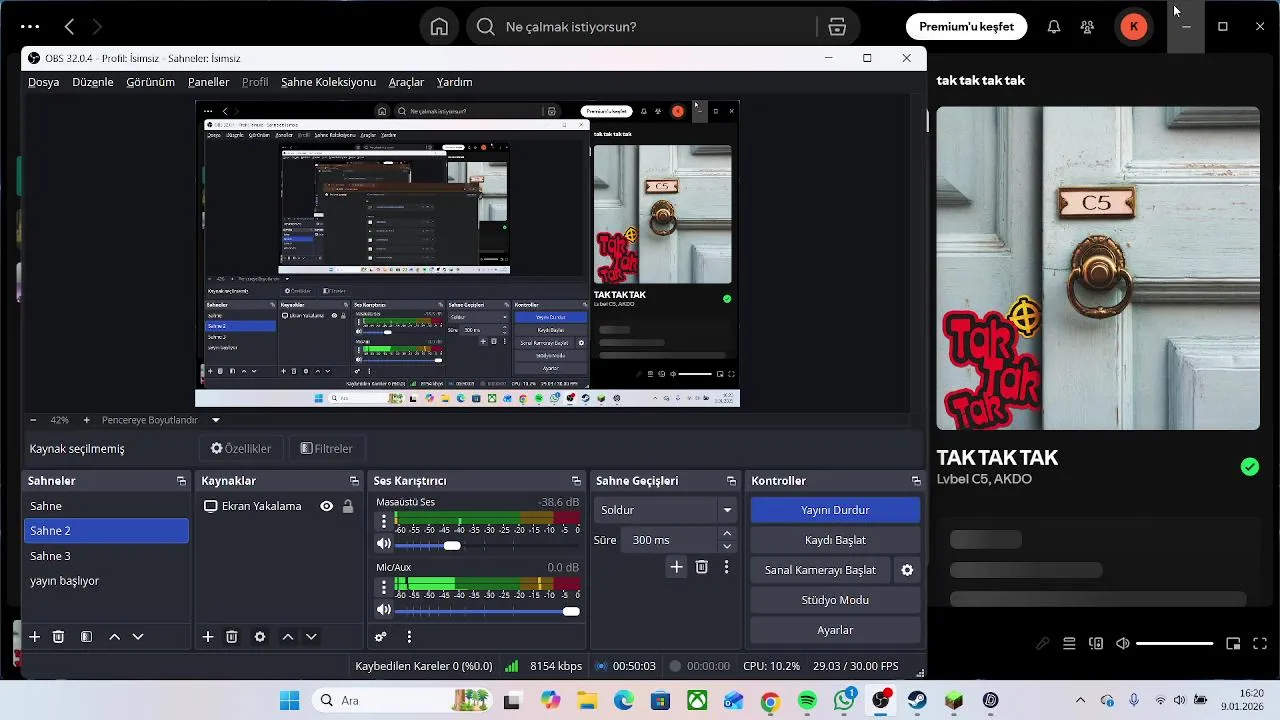Open Soldur transition dropdown
The width and height of the screenshot is (1280, 720).
(x=666, y=510)
